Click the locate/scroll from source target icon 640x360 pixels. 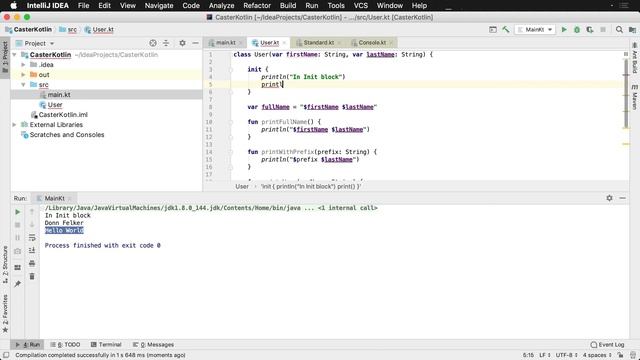(x=153, y=43)
